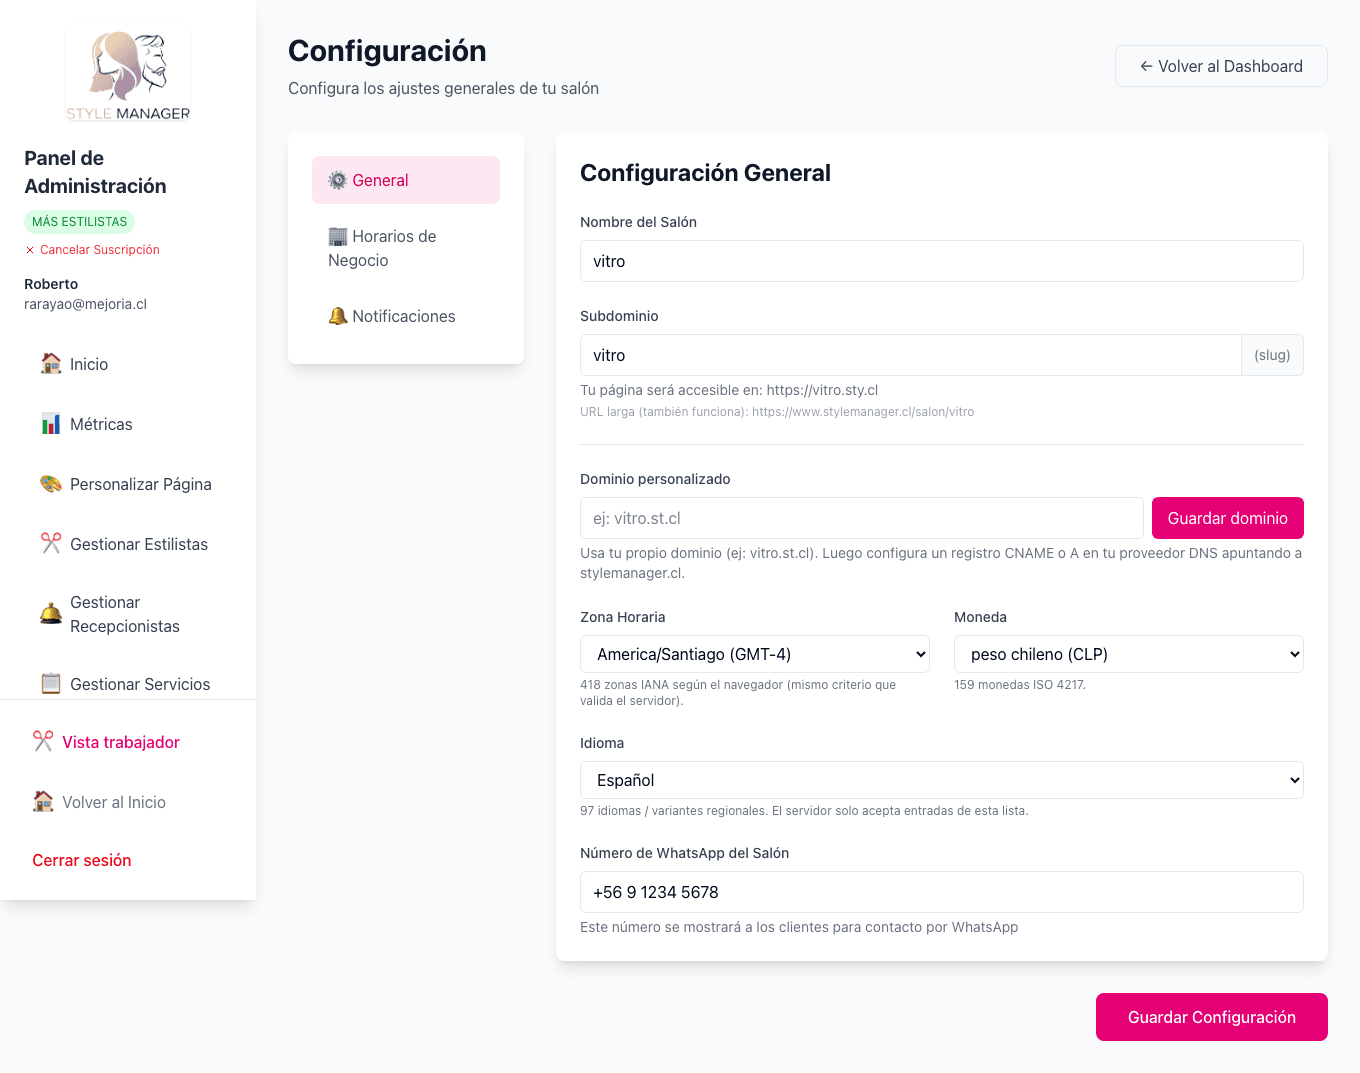This screenshot has width=1360, height=1073.
Task: Click the scissors icon next to Vista trabajador
Action: pyautogui.click(x=41, y=741)
